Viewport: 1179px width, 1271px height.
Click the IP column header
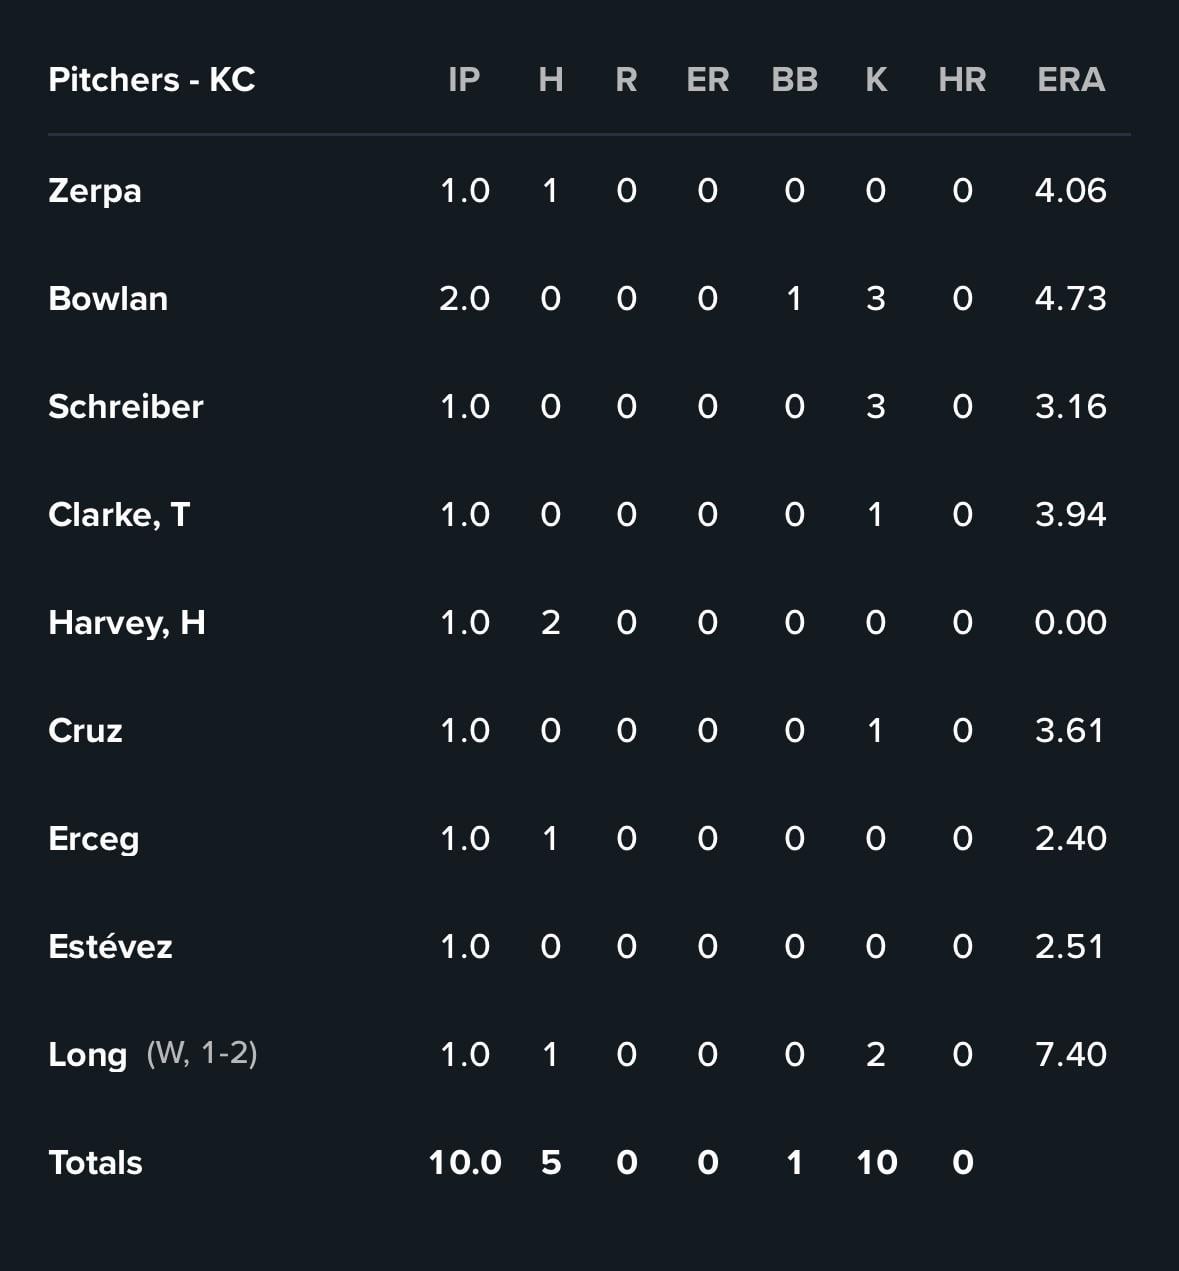pos(464,80)
